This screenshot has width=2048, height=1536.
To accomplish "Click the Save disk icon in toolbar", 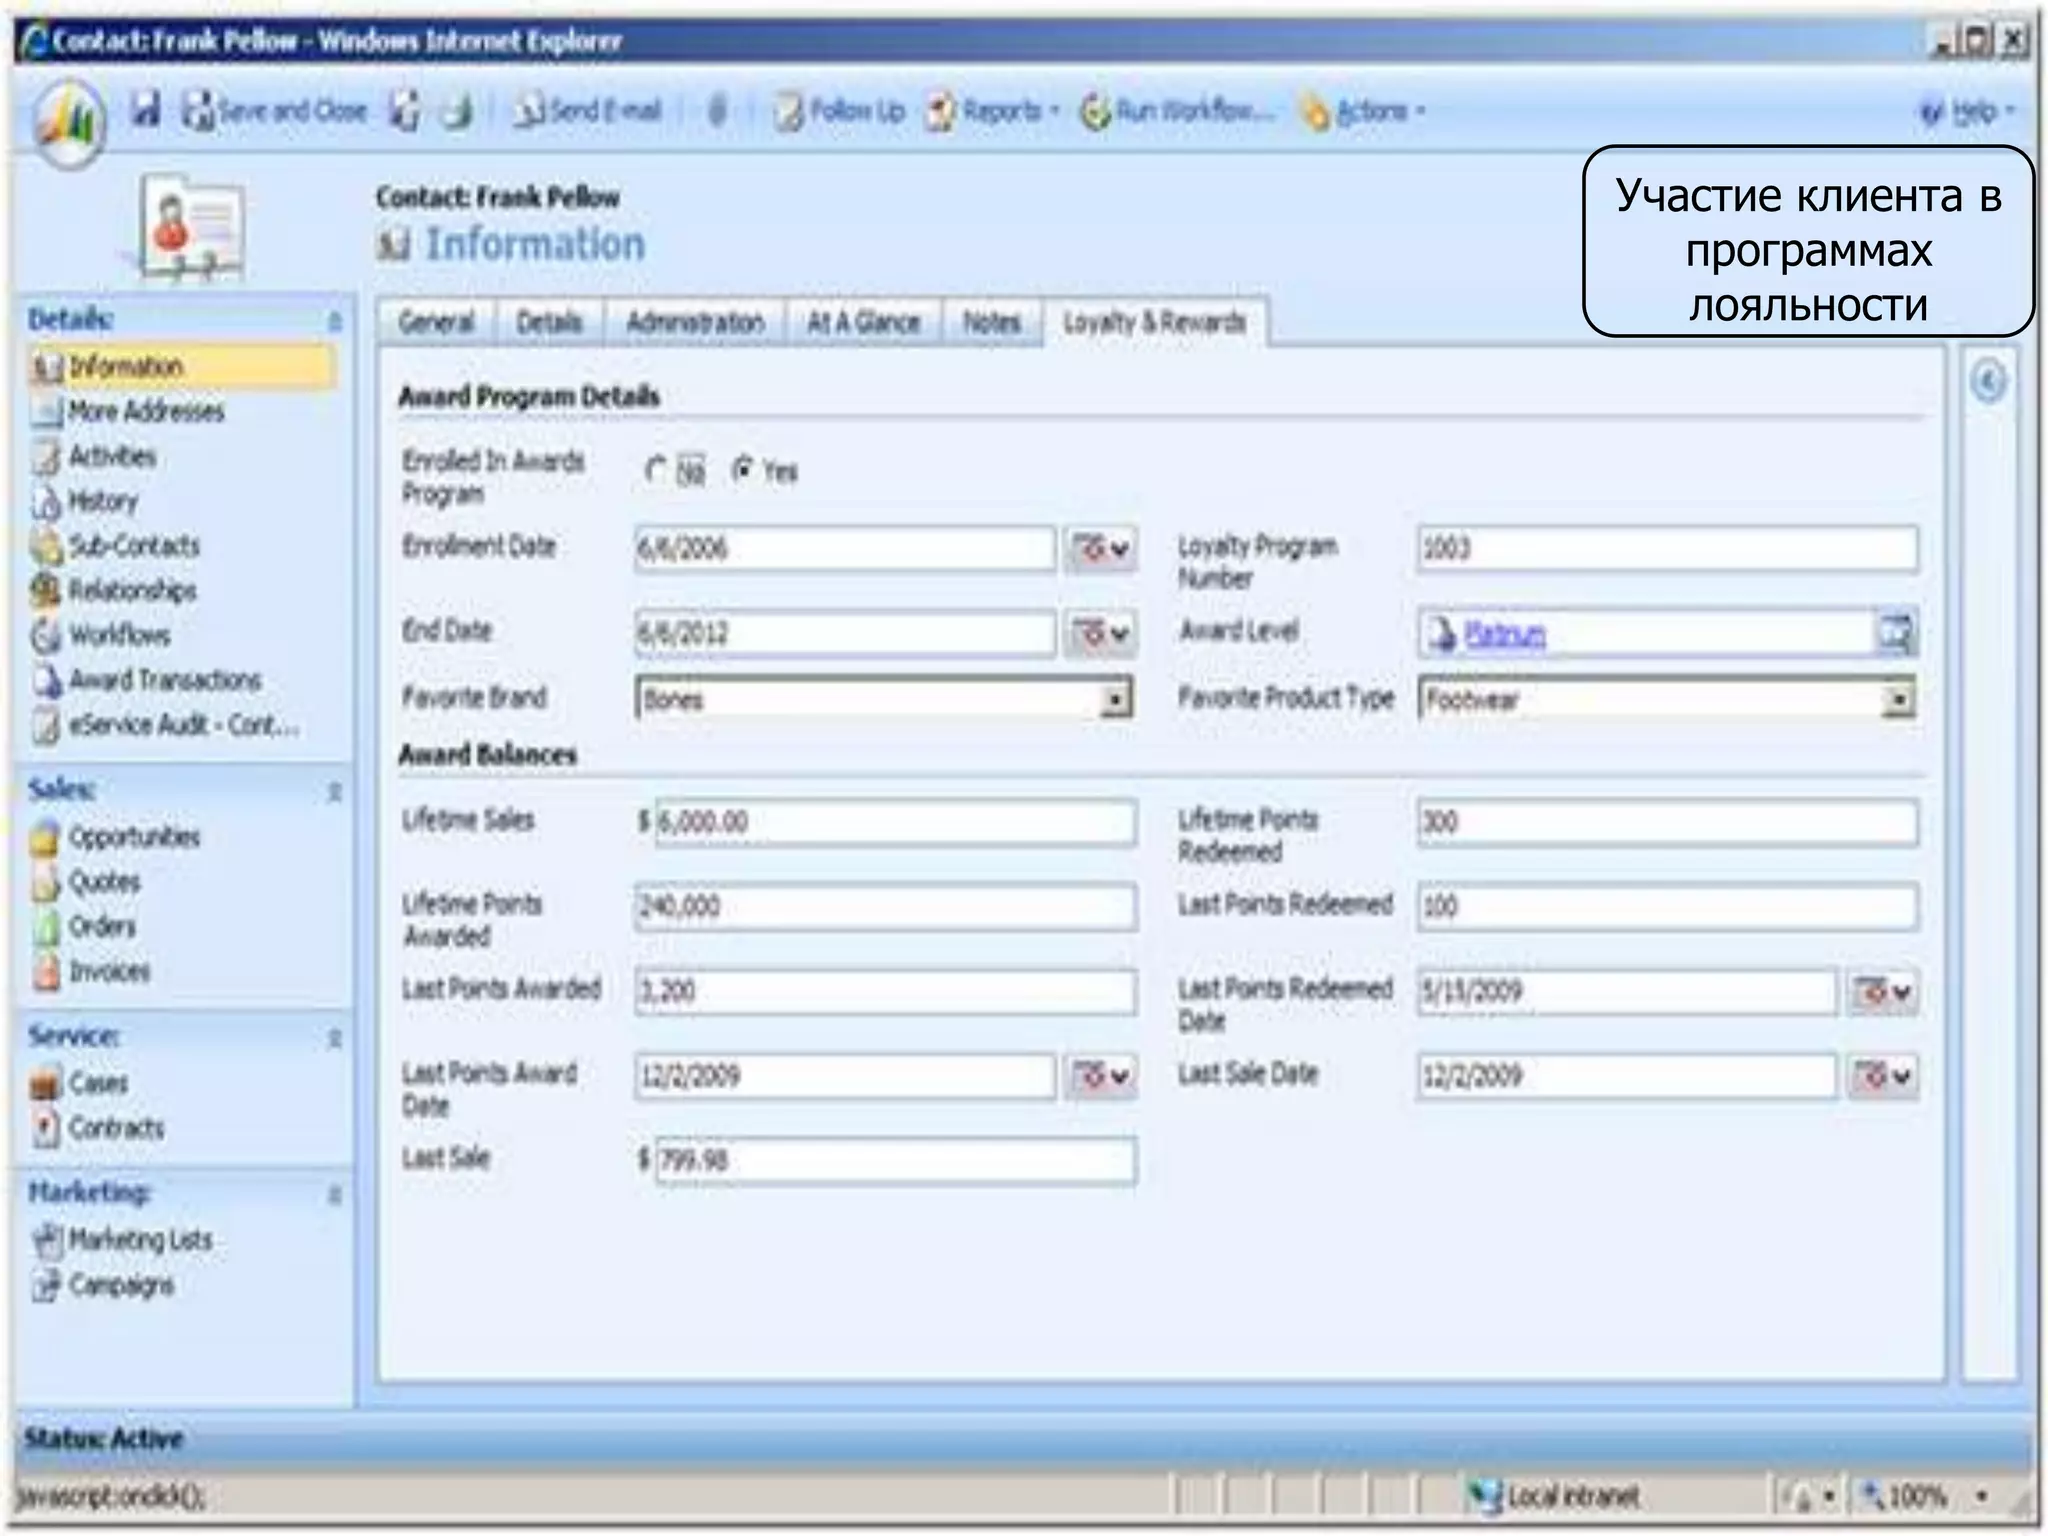I will pyautogui.click(x=146, y=110).
